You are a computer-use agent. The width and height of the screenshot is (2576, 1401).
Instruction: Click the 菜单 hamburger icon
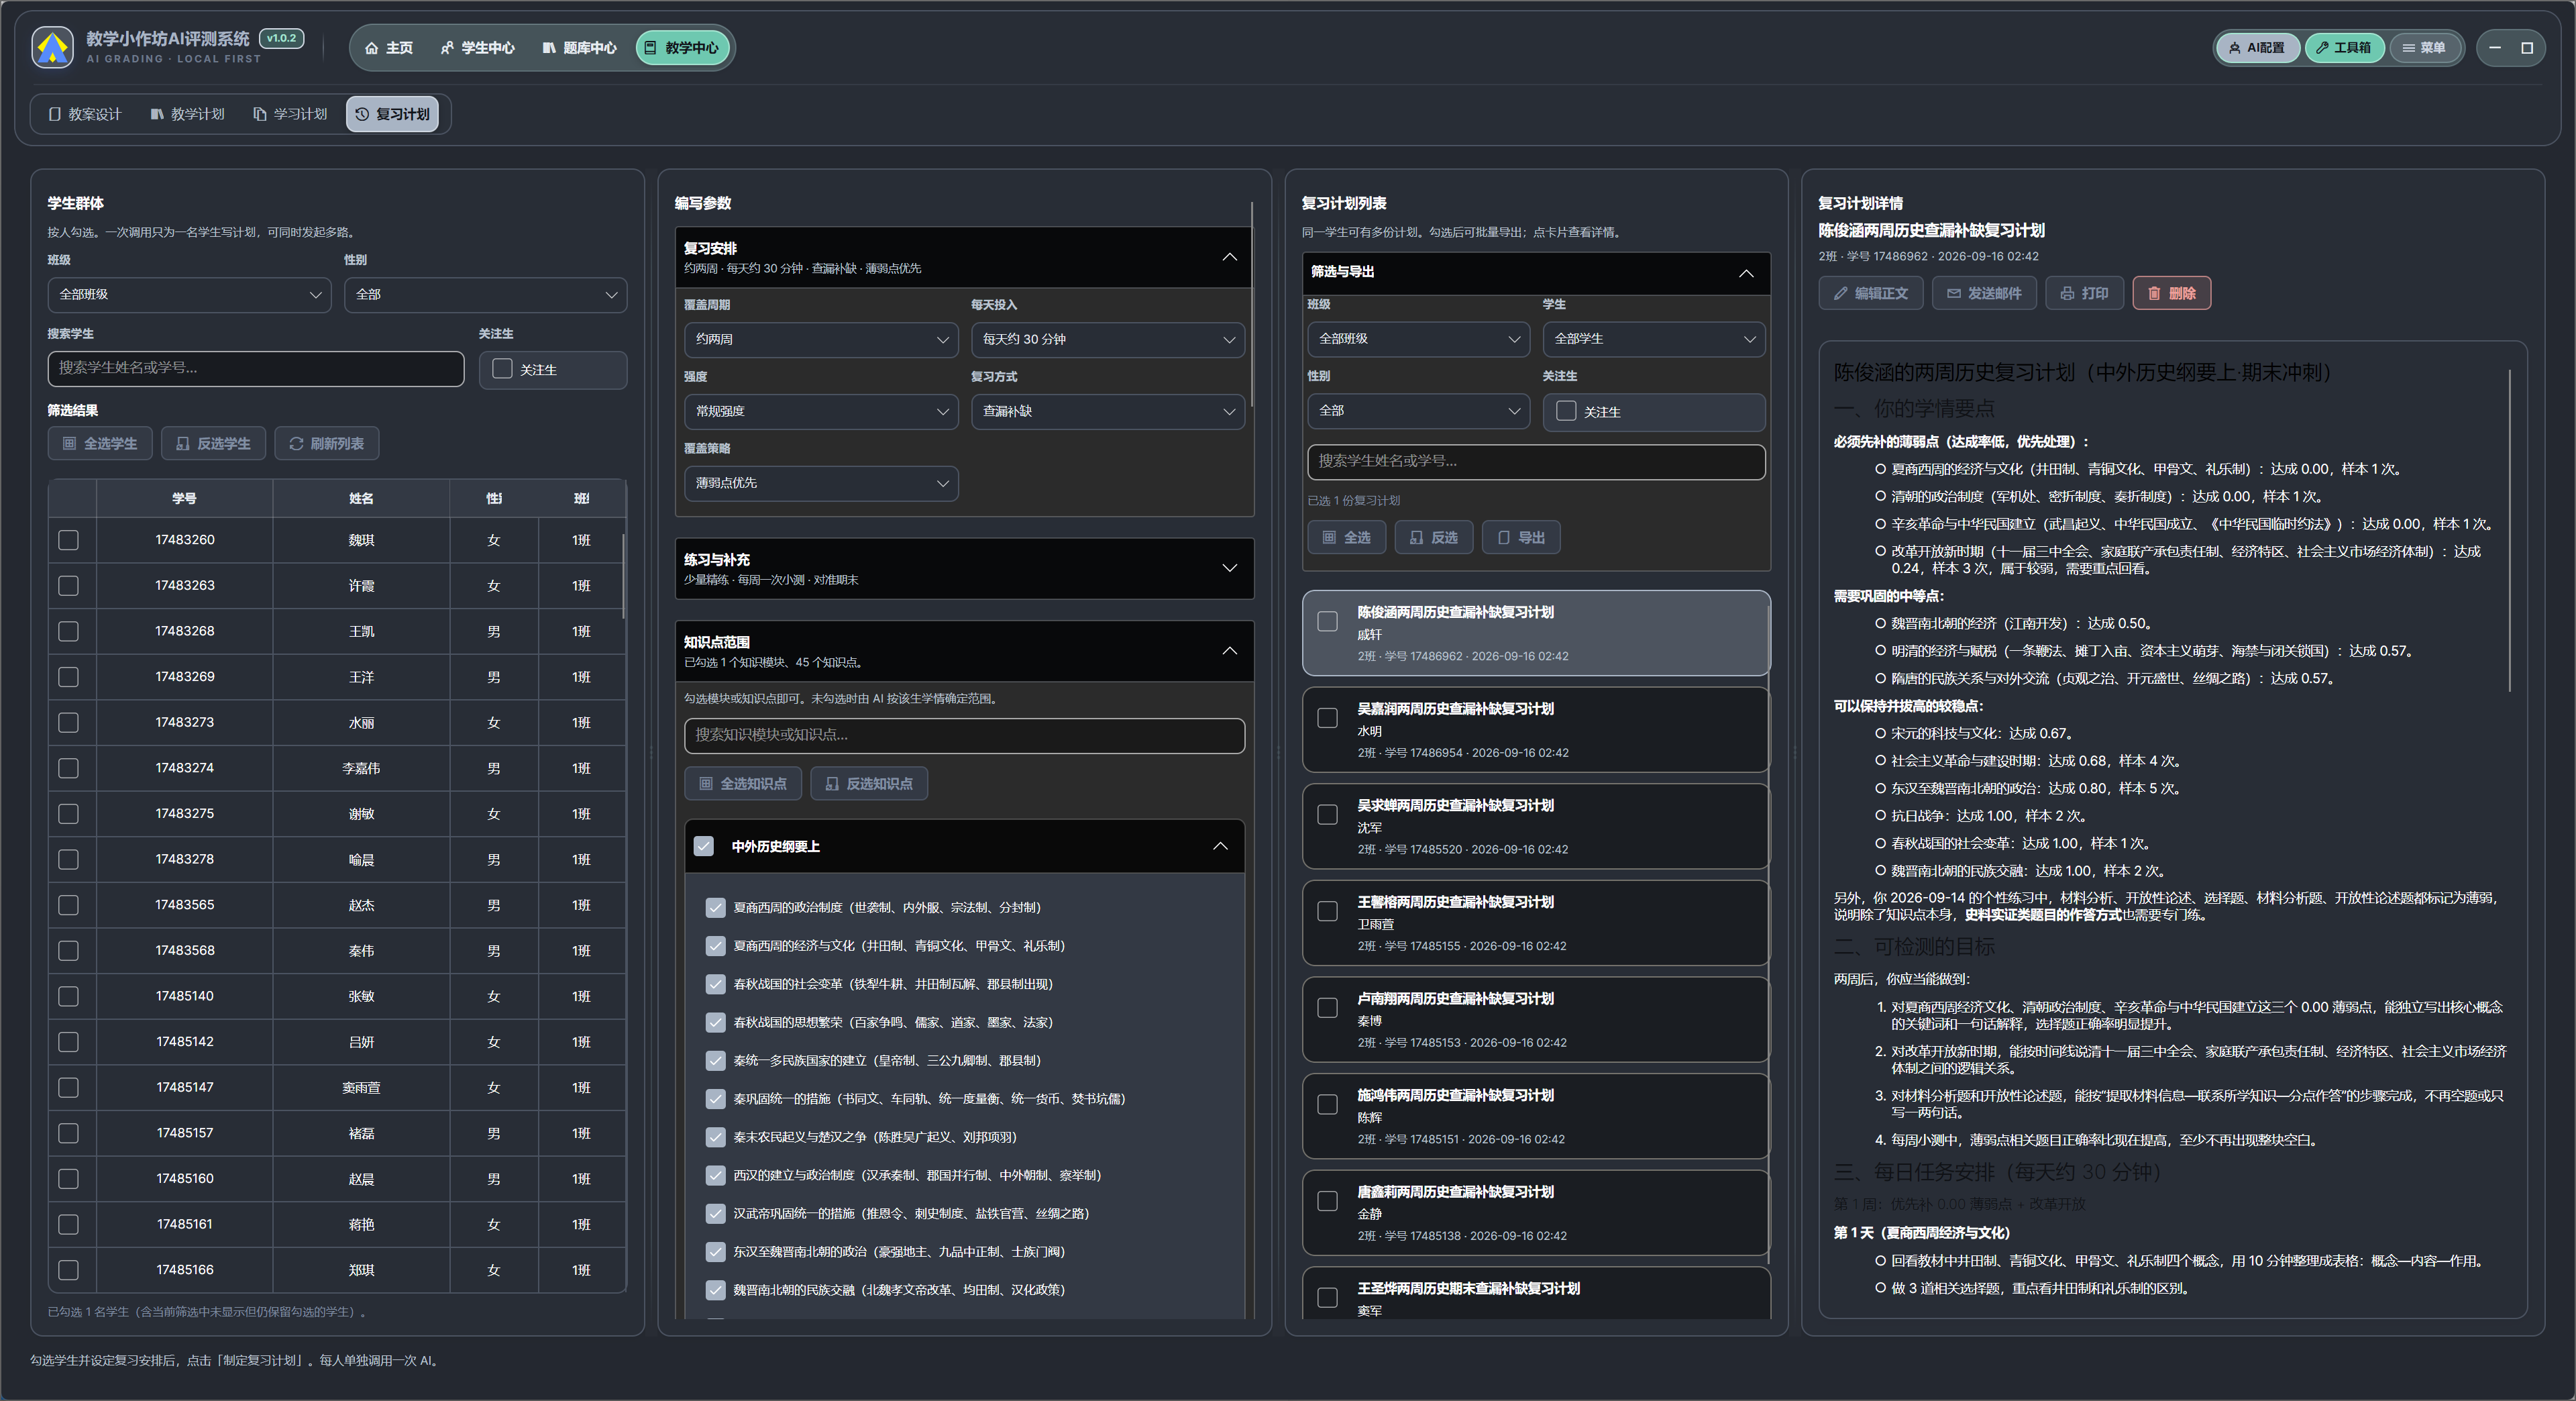click(2409, 48)
